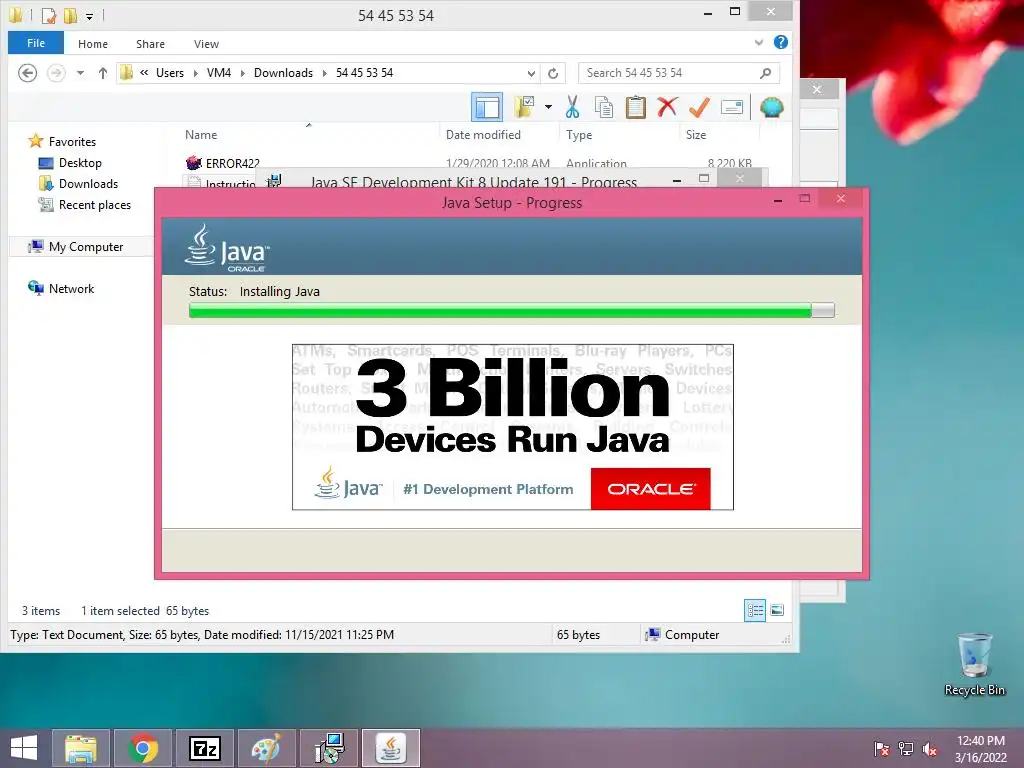Switch to large icons view in status bar
This screenshot has height=768, width=1024.
click(x=777, y=611)
